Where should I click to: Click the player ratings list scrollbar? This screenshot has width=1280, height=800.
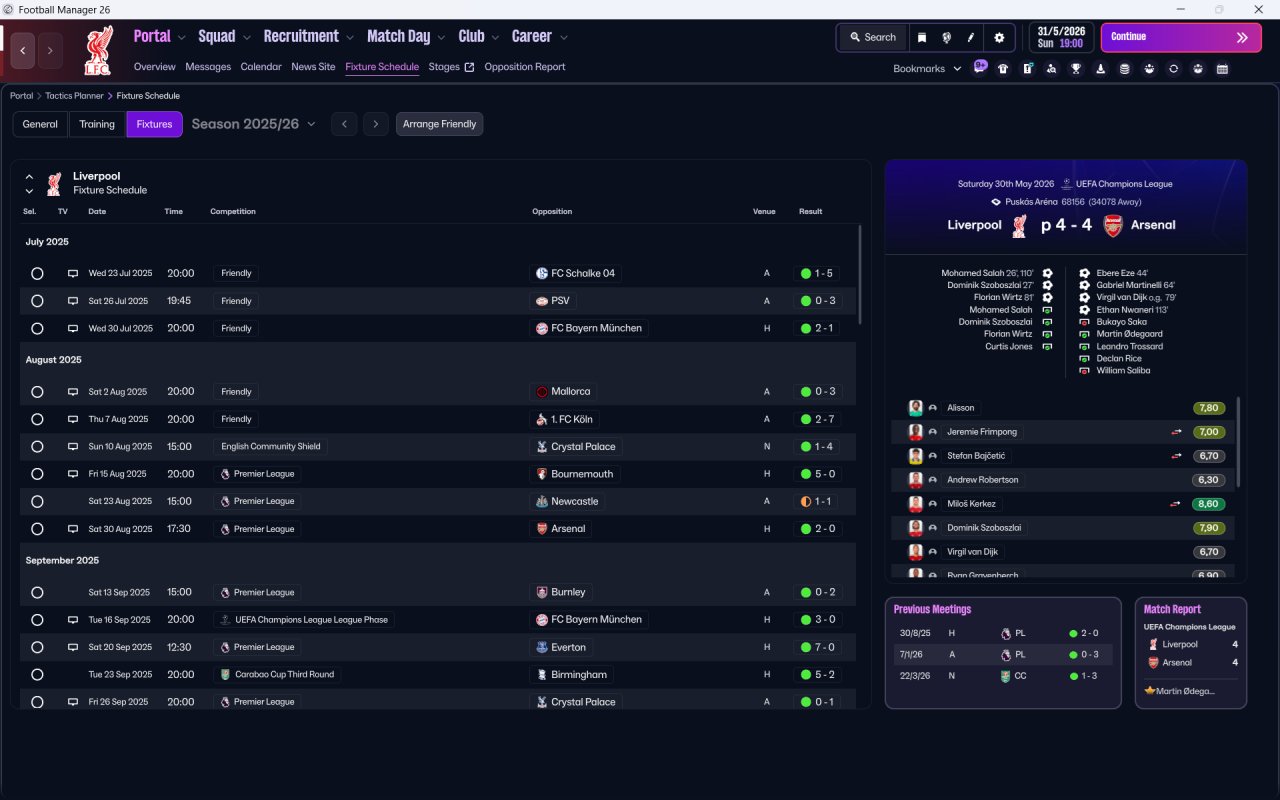click(1238, 442)
